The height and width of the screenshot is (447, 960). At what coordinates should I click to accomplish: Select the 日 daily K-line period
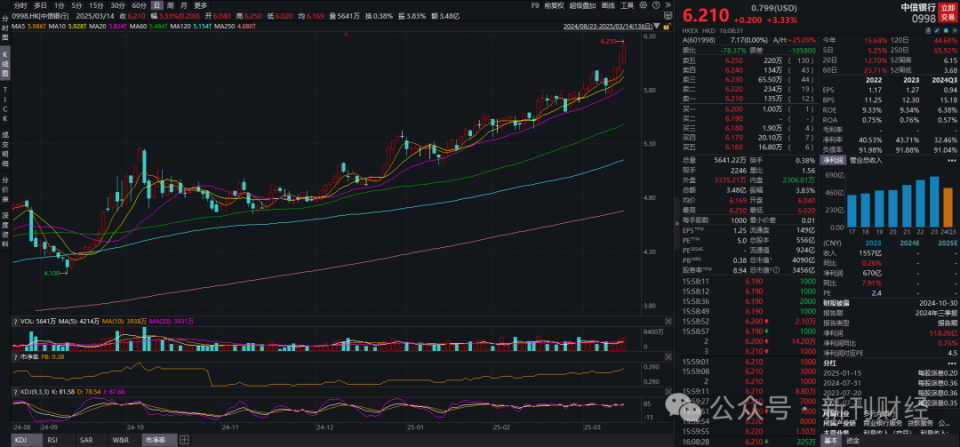click(x=157, y=5)
